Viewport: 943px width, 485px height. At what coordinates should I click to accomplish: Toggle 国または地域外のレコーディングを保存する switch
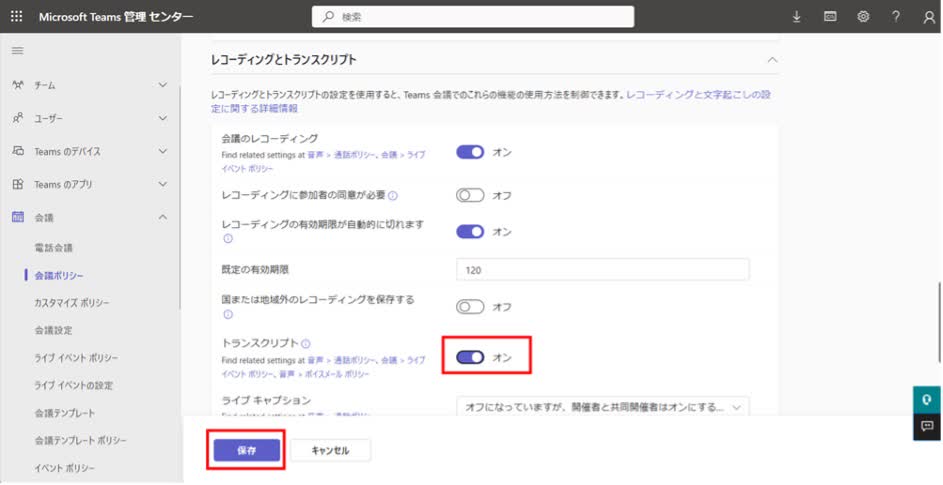tap(470, 307)
